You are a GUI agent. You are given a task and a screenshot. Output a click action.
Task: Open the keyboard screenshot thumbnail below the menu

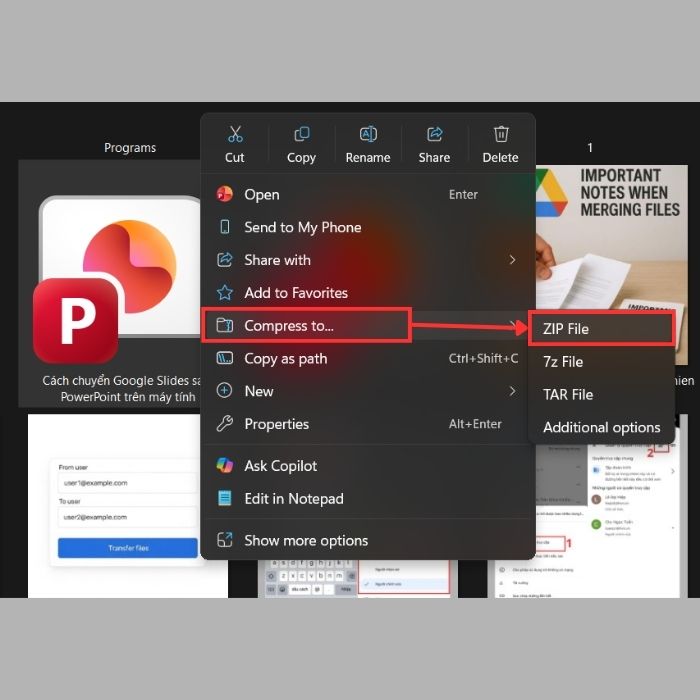(358, 579)
